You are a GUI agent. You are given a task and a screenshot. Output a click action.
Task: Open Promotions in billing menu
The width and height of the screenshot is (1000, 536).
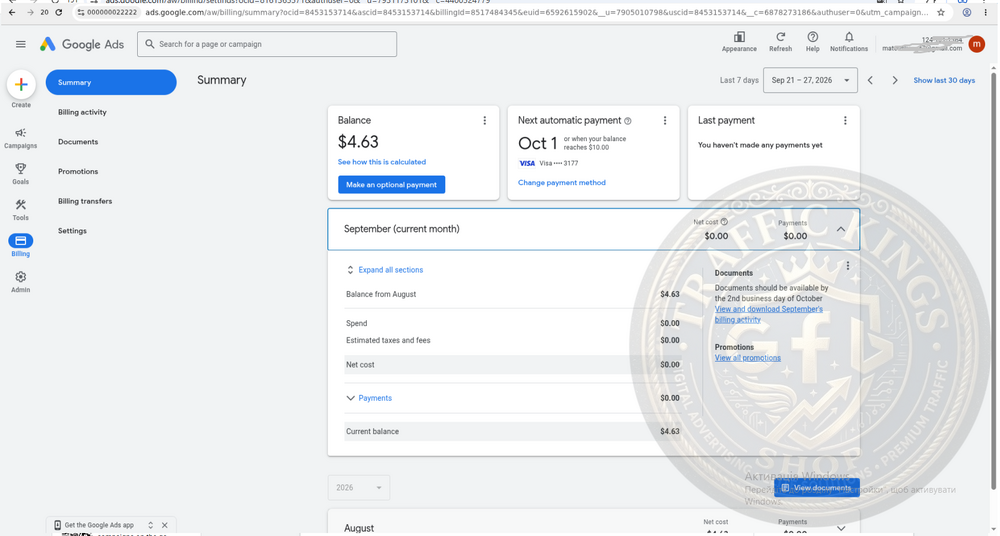(78, 172)
